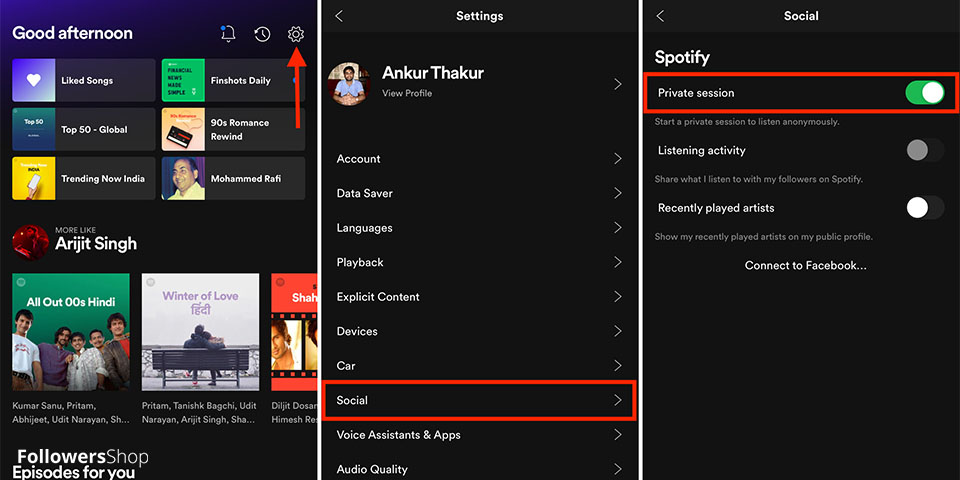Tap Connect to Facebook link
Screen dimensions: 960x480
[805, 265]
